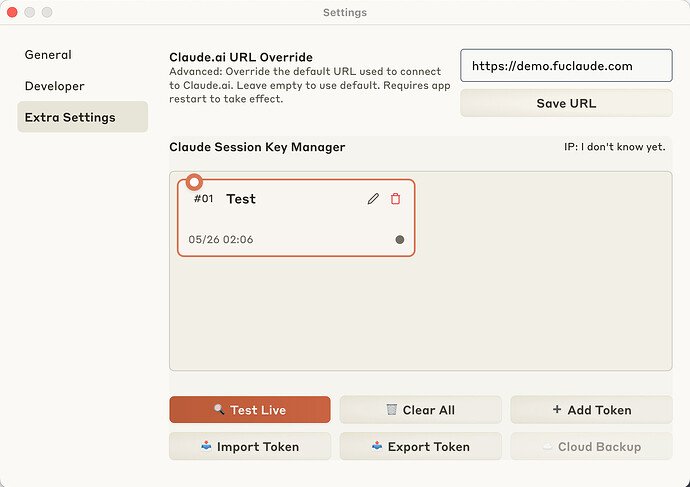Image resolution: width=690 pixels, height=487 pixels.
Task: Run Test Live on tokens
Action: [x=250, y=410]
